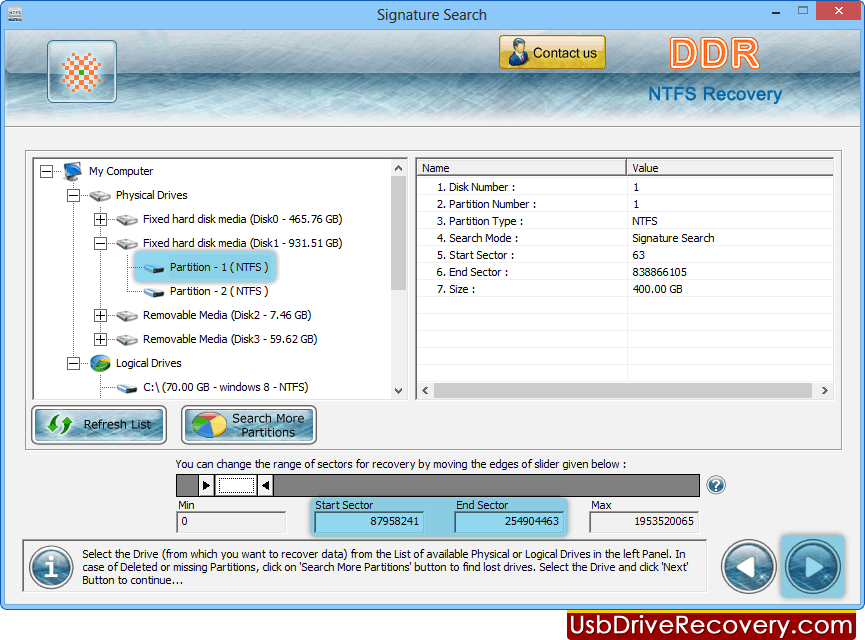This screenshot has height=640, width=865.
Task: Maximize the Signature Search window
Action: [803, 11]
